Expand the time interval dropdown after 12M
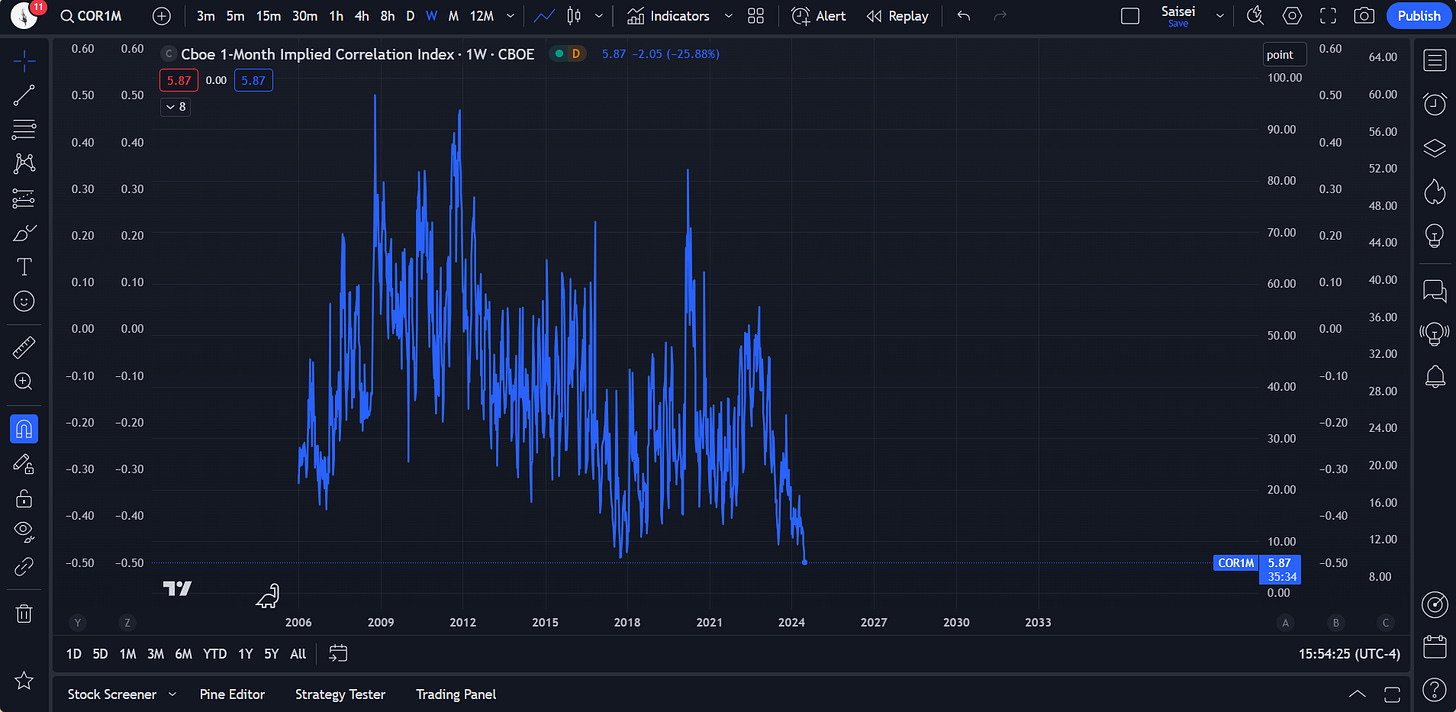1456x712 pixels. click(x=512, y=16)
